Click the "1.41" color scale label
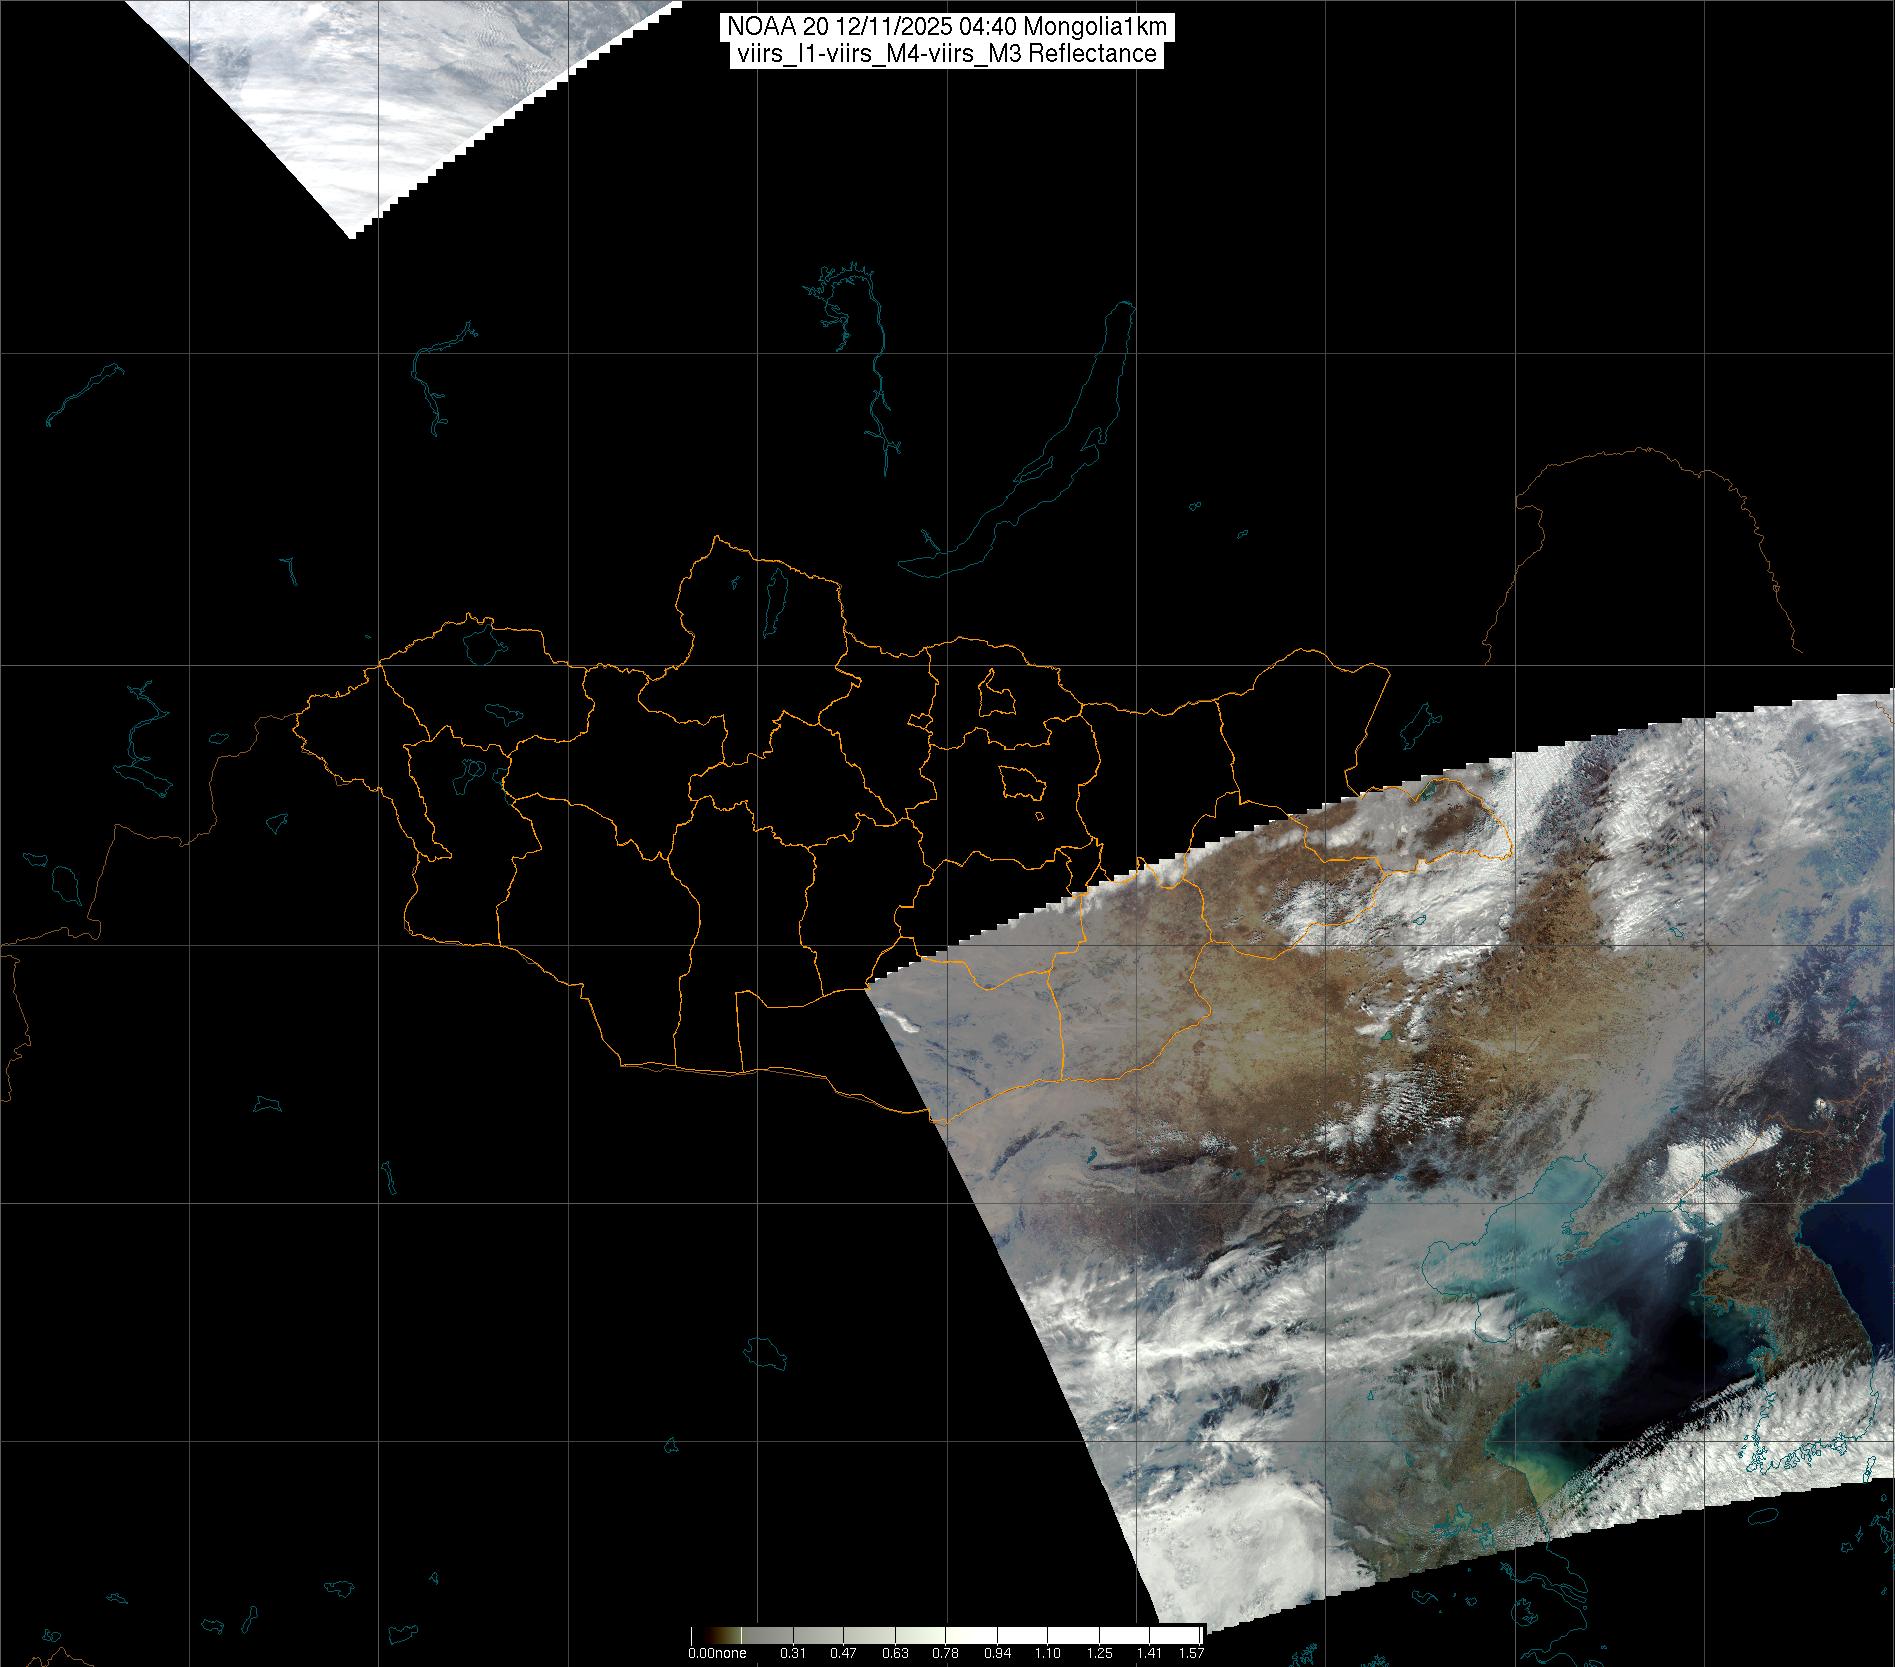Screen dimensions: 1895x1667 tap(1150, 1653)
